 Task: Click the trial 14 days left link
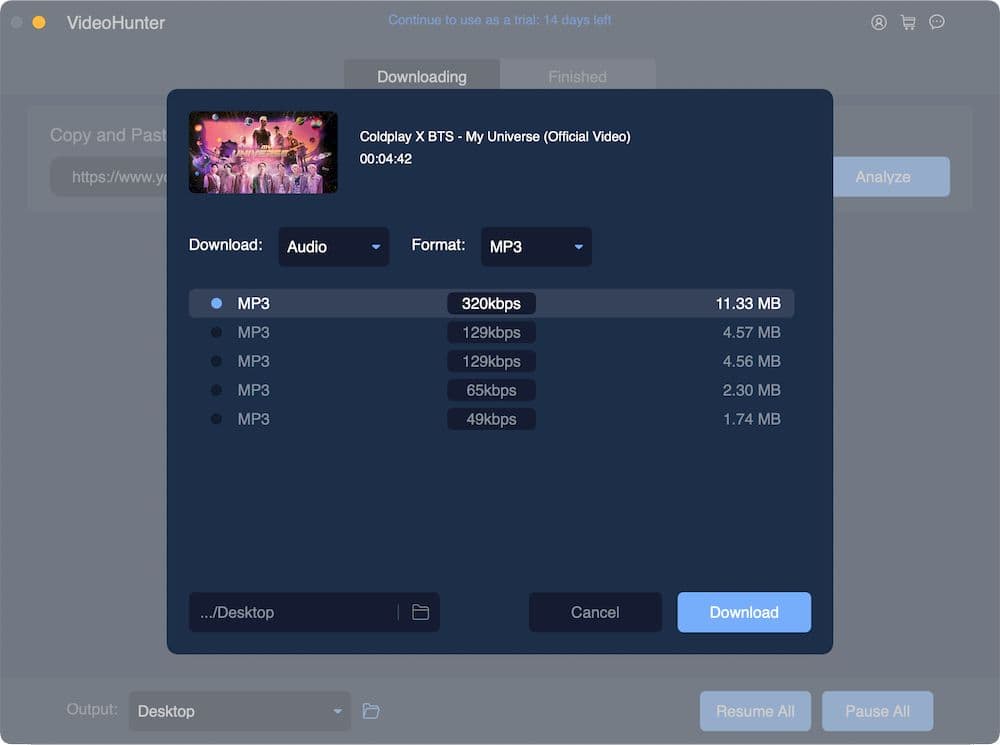pyautogui.click(x=500, y=20)
